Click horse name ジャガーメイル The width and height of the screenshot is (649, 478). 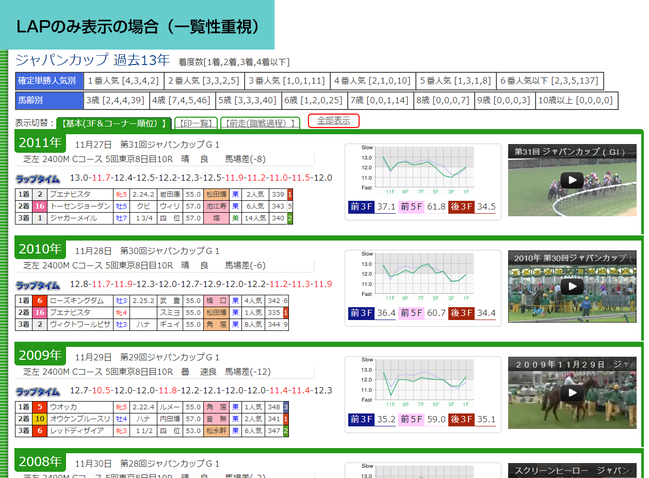pos(74,218)
